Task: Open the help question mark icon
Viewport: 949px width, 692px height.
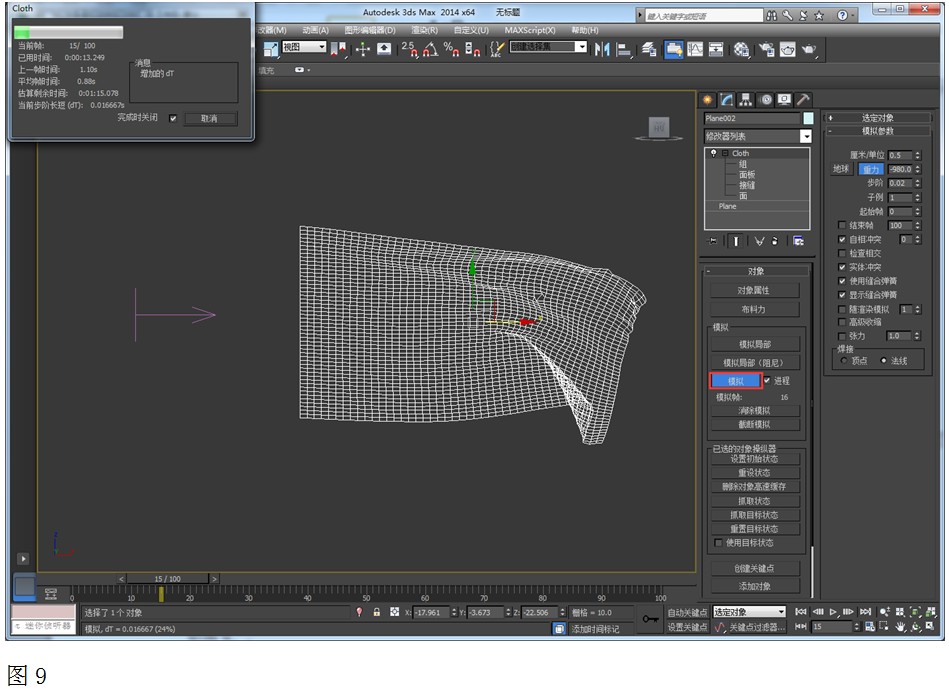Action: (x=842, y=16)
